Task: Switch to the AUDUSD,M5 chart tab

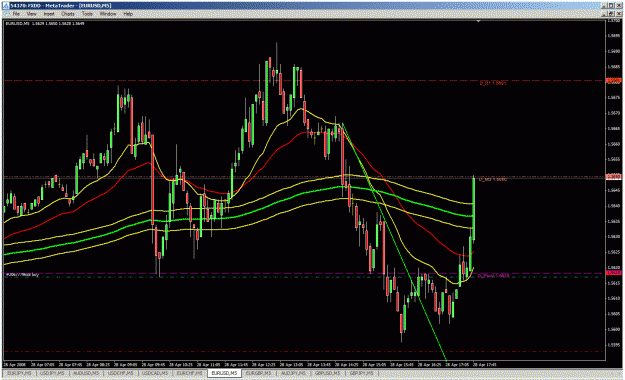Action: point(86,373)
